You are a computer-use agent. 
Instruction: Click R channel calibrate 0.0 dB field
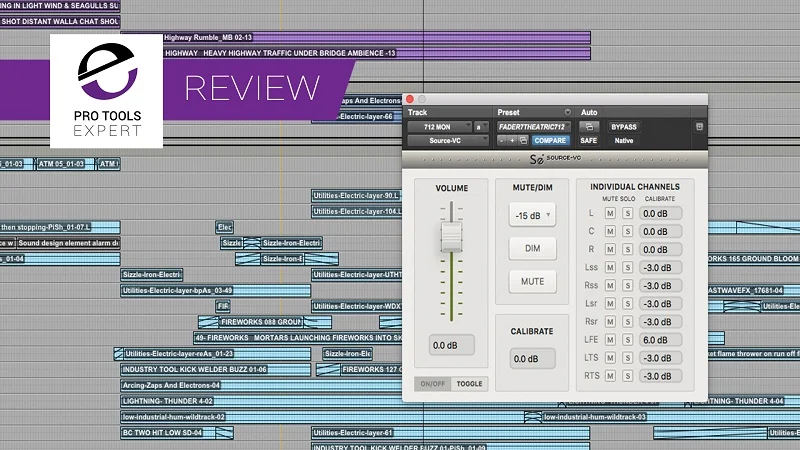point(660,249)
